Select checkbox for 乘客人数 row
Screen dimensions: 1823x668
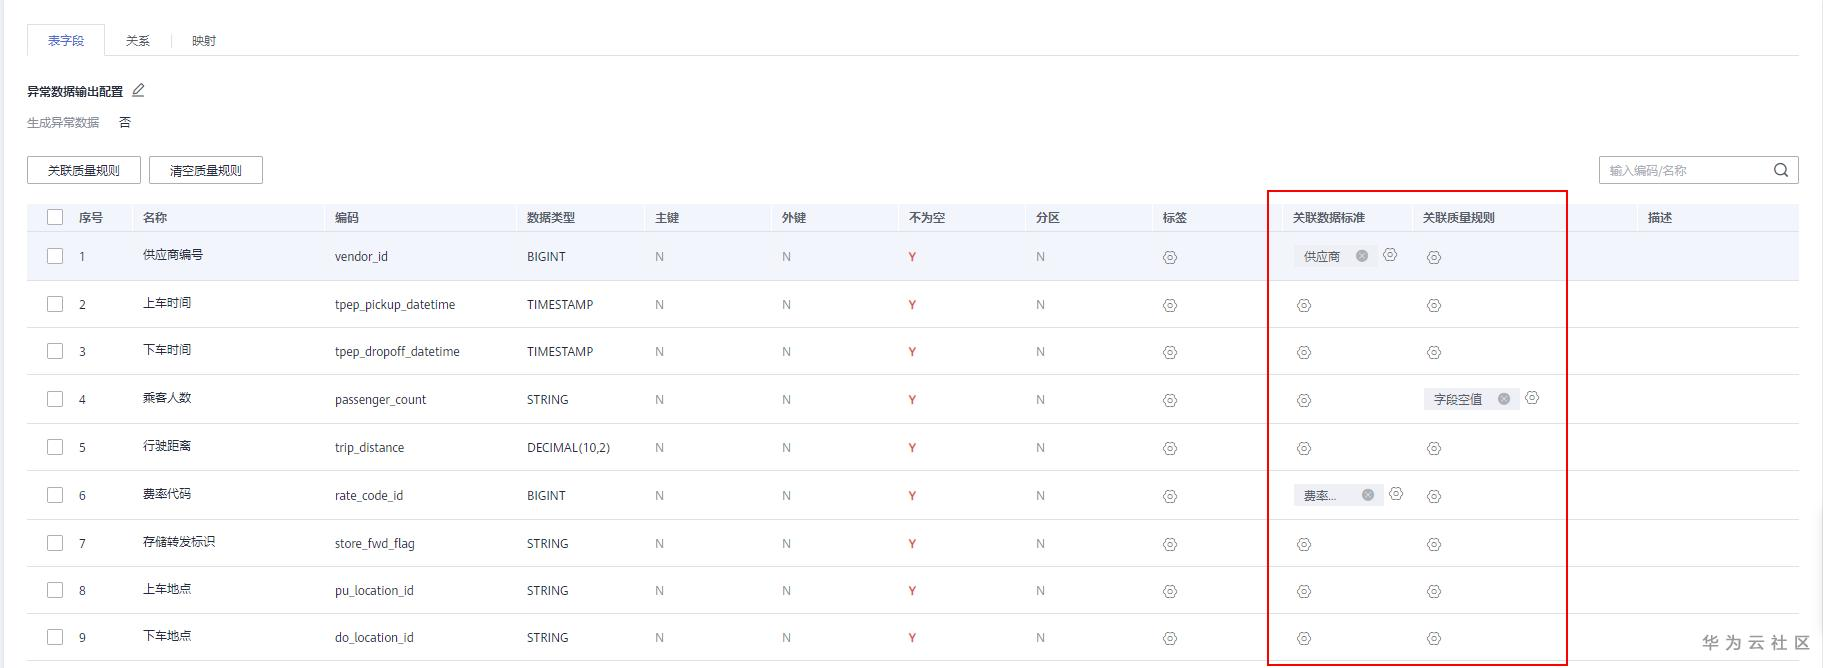click(x=55, y=399)
